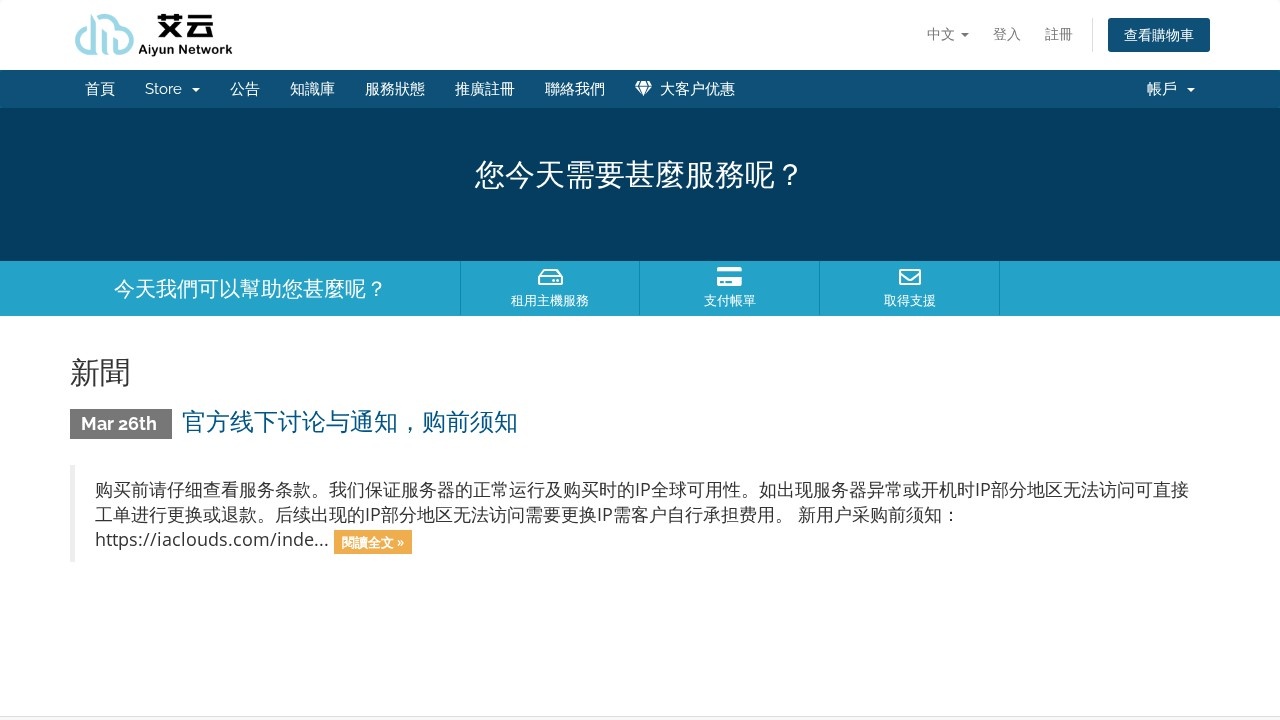The height and width of the screenshot is (720, 1280).
Task: Select 服務狀態 in the navigation bar
Action: coord(395,89)
